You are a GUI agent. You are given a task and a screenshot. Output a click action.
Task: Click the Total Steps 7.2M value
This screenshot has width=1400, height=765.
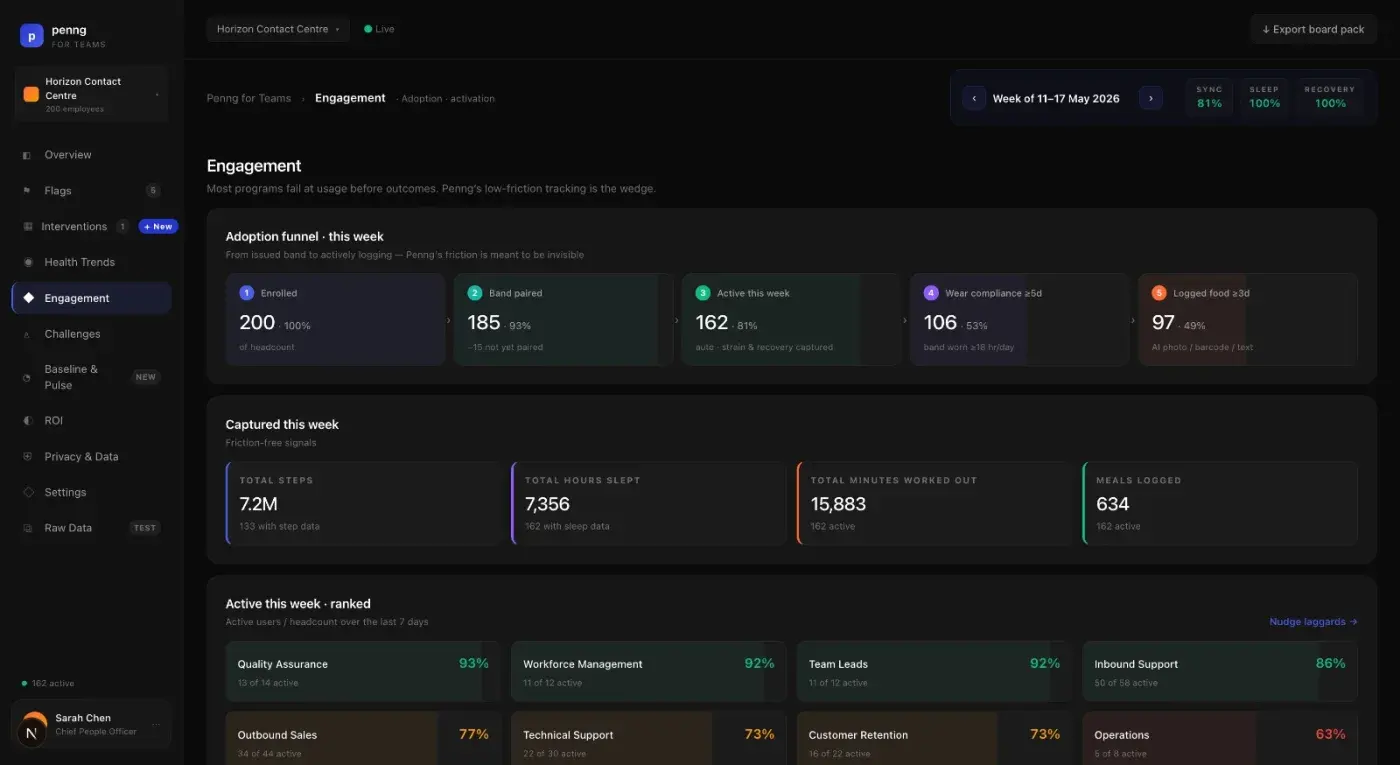pos(259,504)
